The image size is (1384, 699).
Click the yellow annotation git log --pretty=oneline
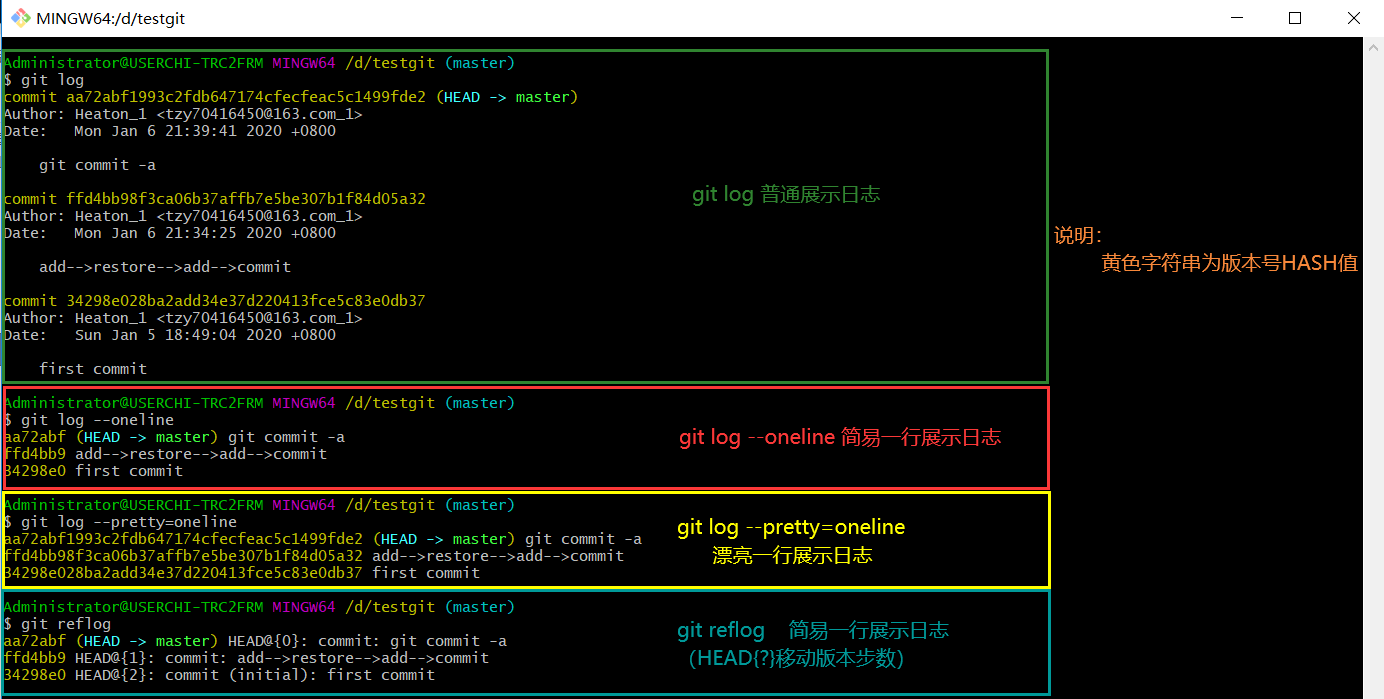791,527
